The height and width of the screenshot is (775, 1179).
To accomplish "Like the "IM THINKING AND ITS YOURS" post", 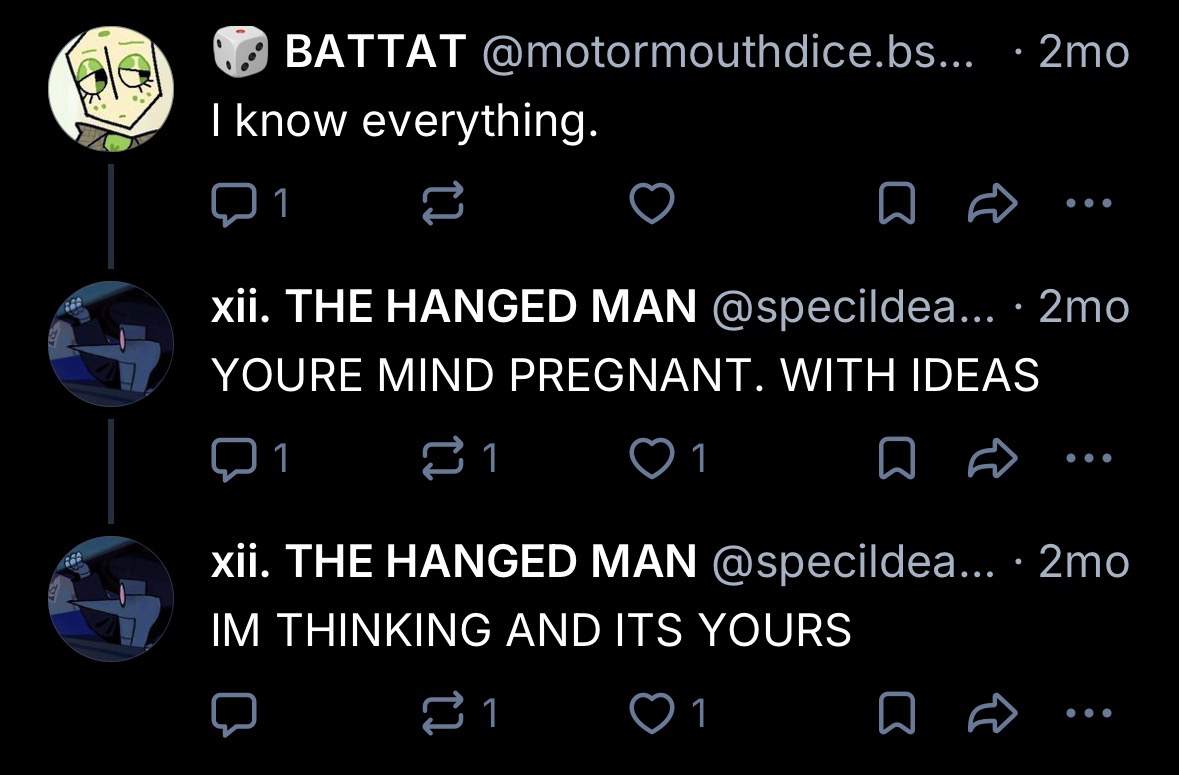I will [x=652, y=713].
